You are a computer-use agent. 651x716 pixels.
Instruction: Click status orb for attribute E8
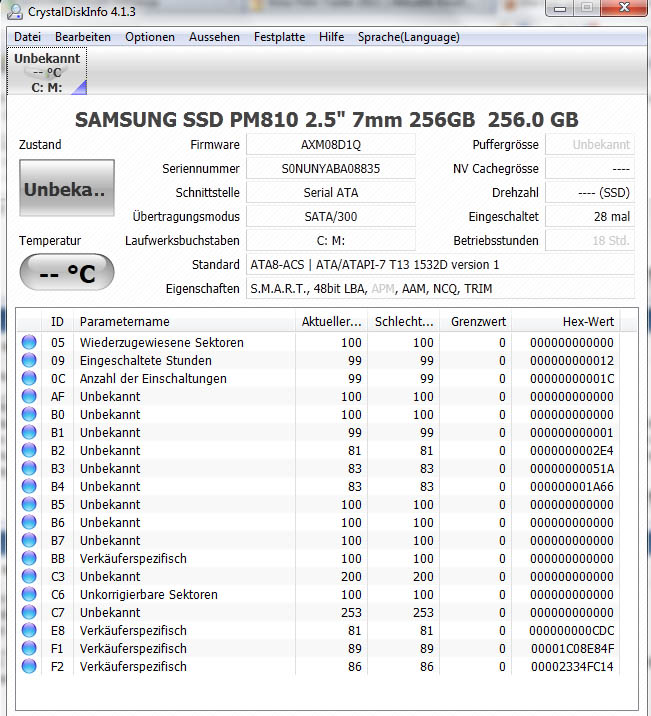29,631
